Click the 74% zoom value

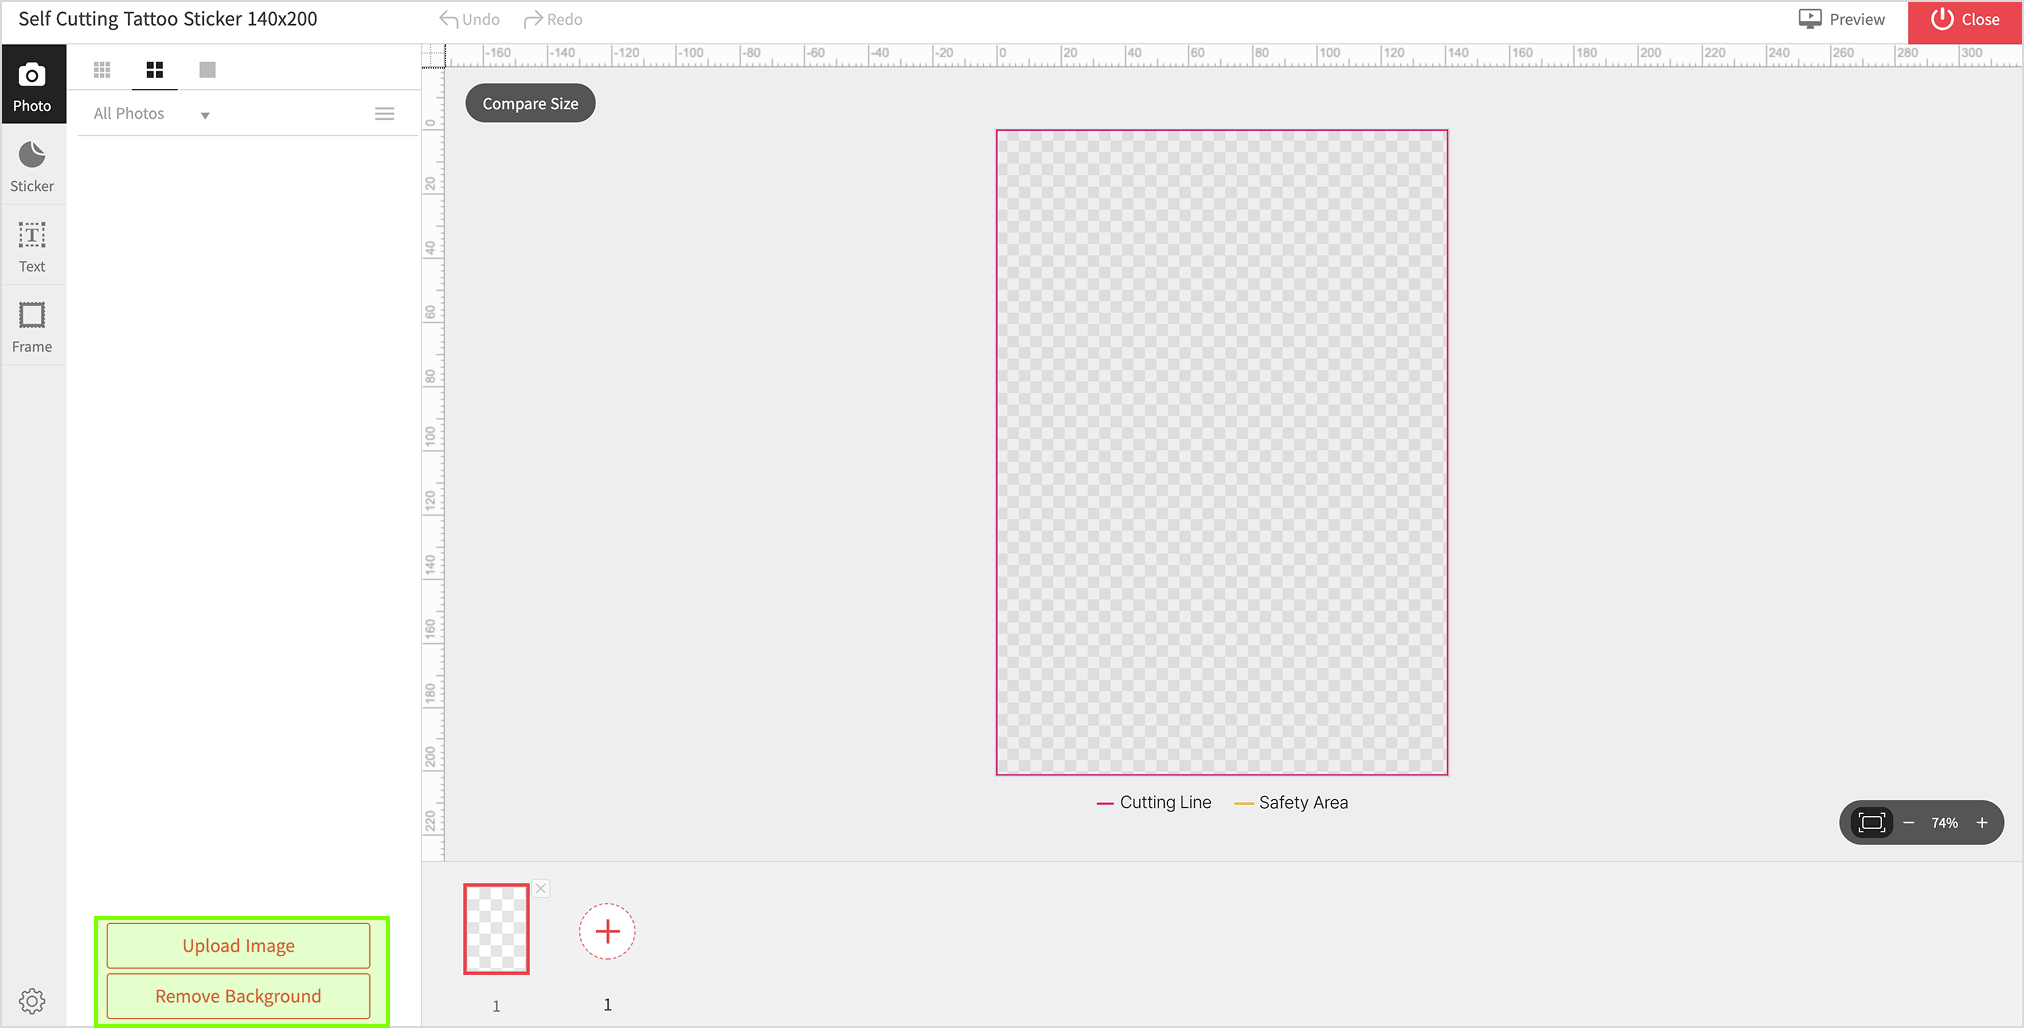pos(1945,823)
